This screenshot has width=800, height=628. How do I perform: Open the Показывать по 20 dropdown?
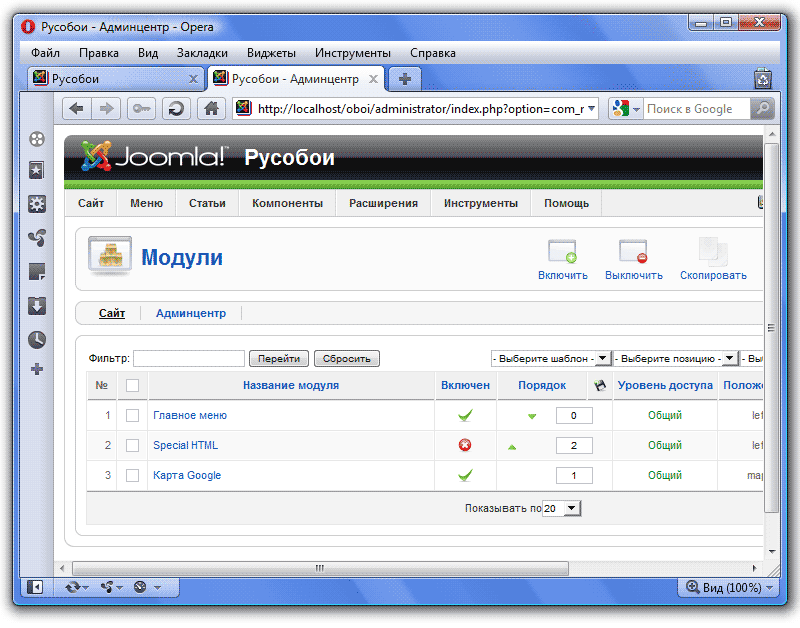coord(561,508)
